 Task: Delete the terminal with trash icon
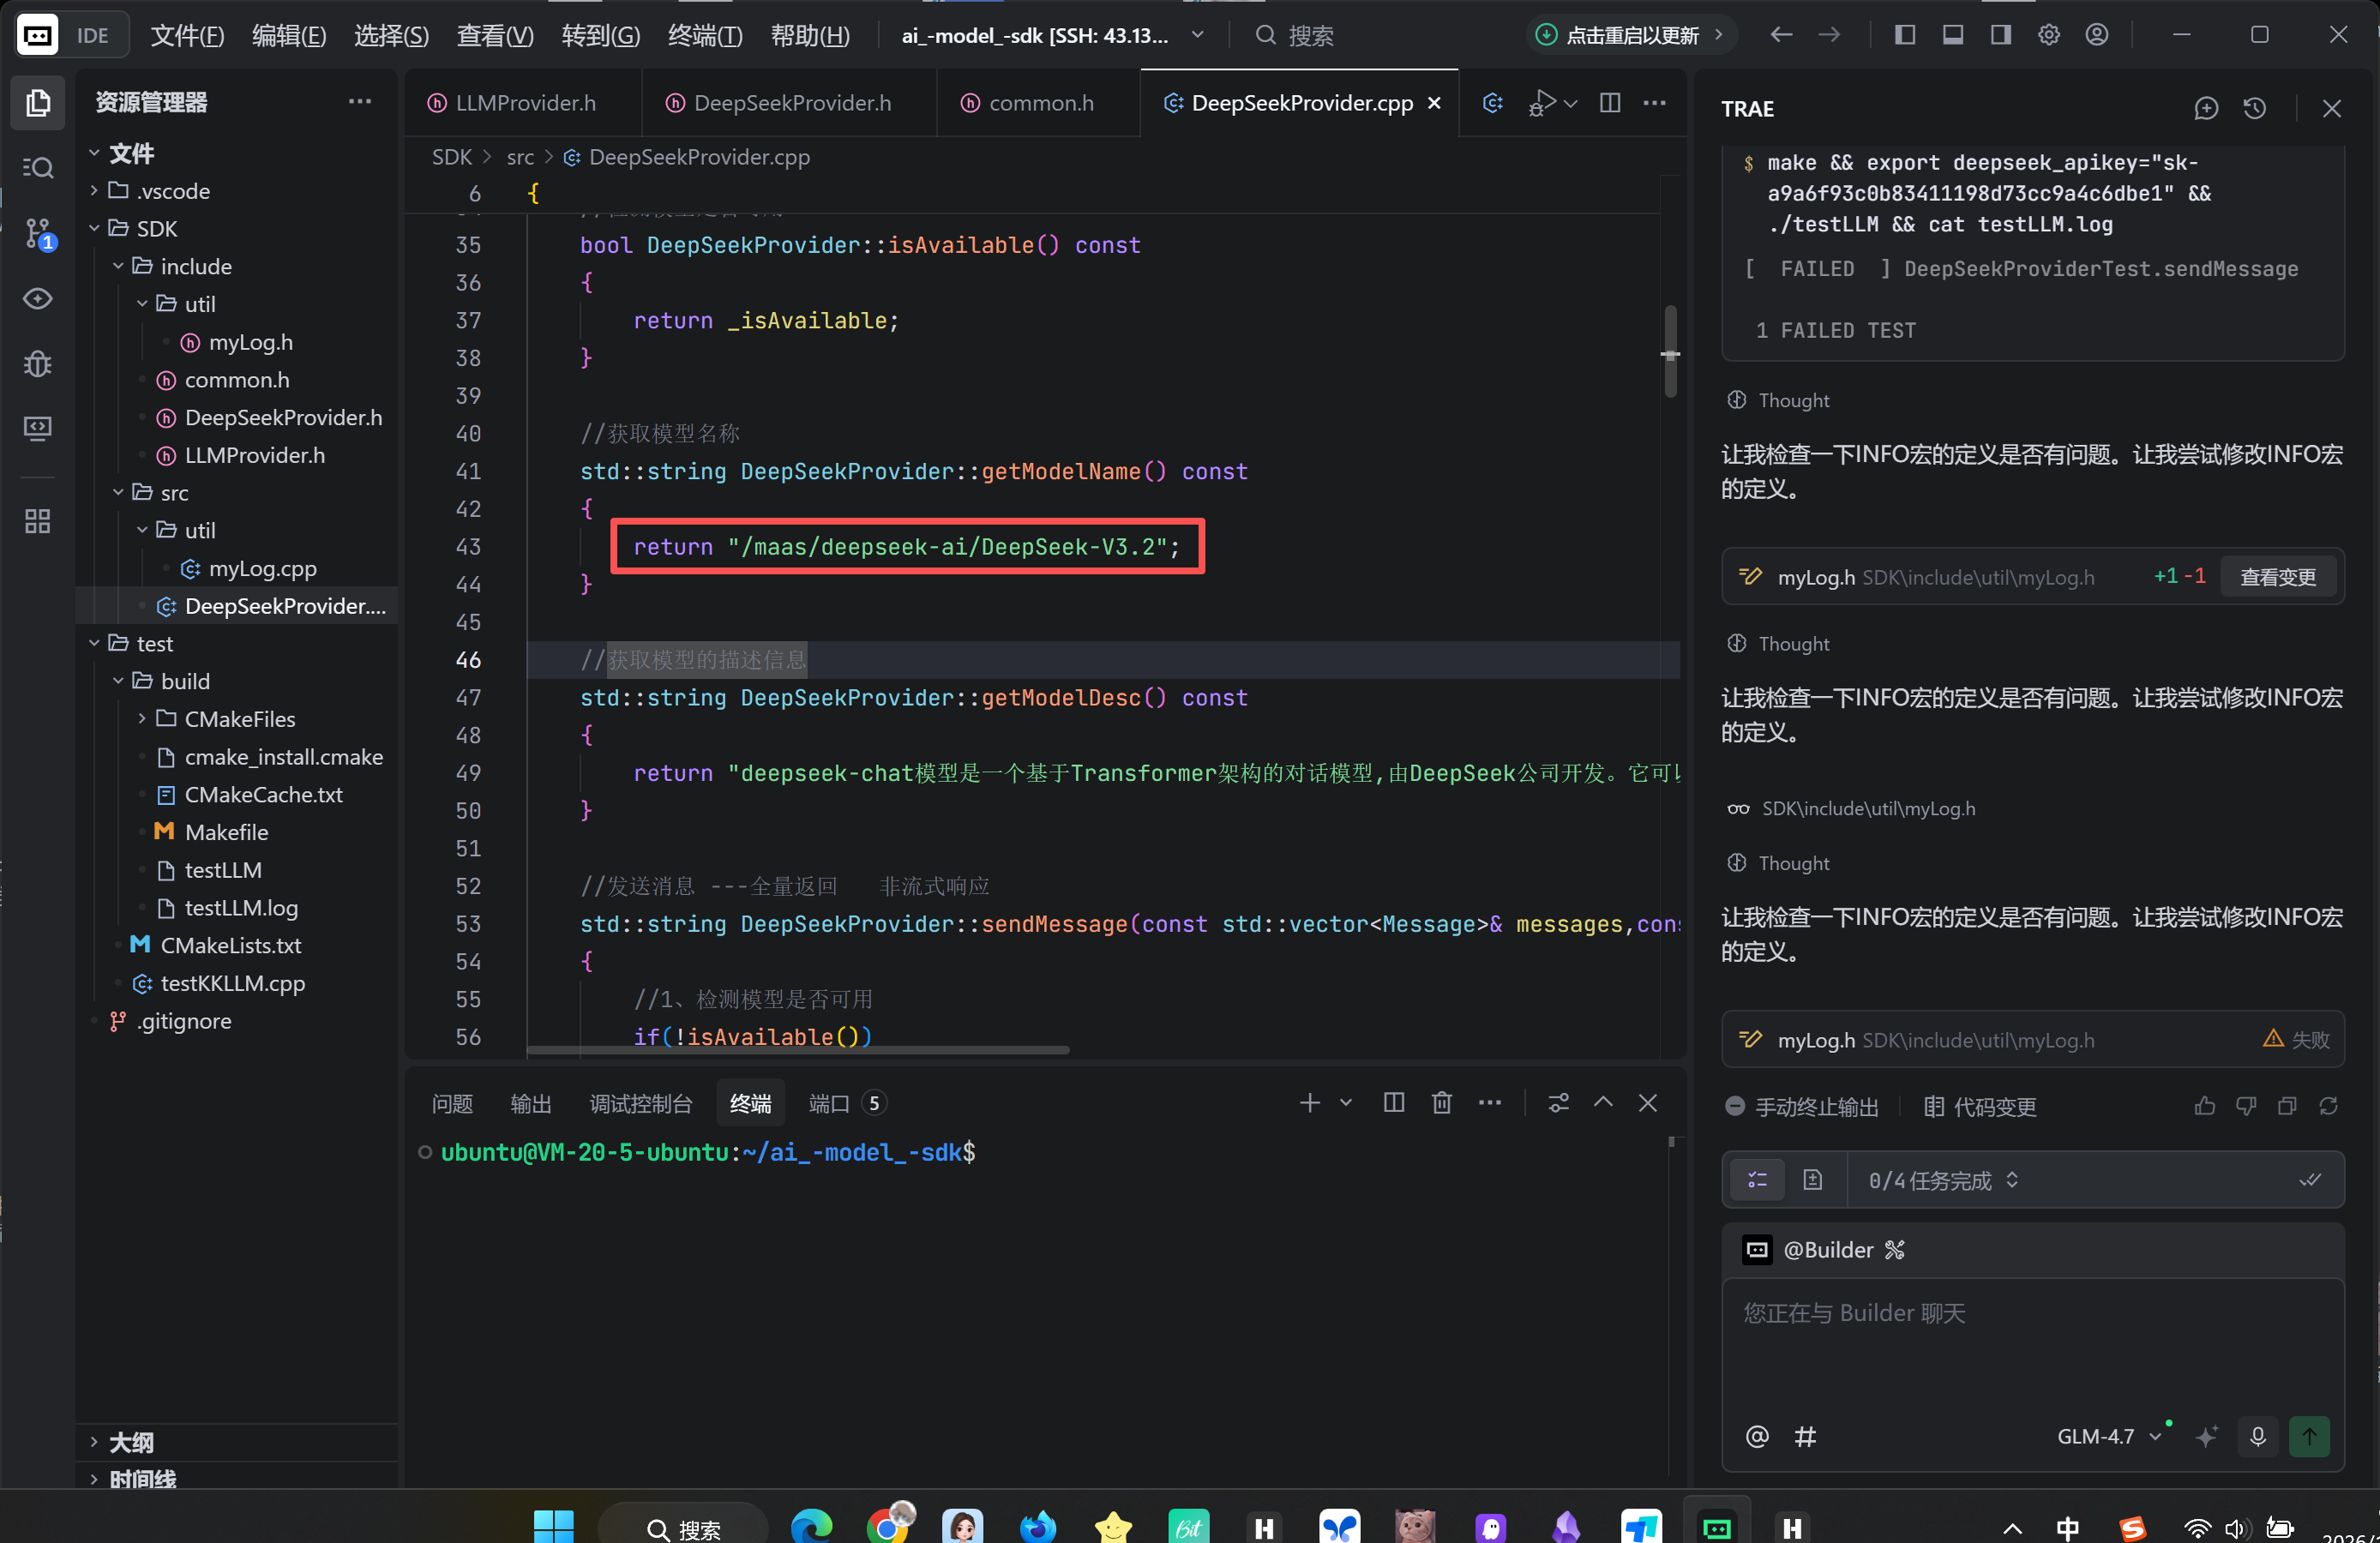click(x=1441, y=1103)
